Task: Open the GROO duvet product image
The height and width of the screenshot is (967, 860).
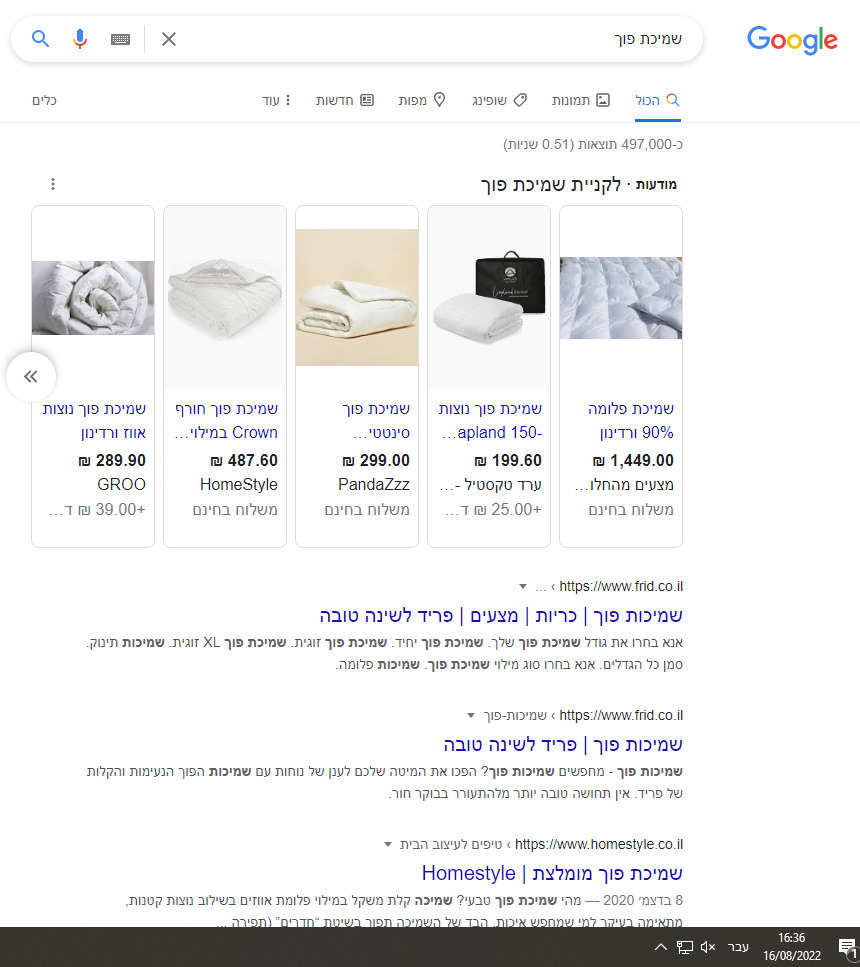Action: point(93,298)
